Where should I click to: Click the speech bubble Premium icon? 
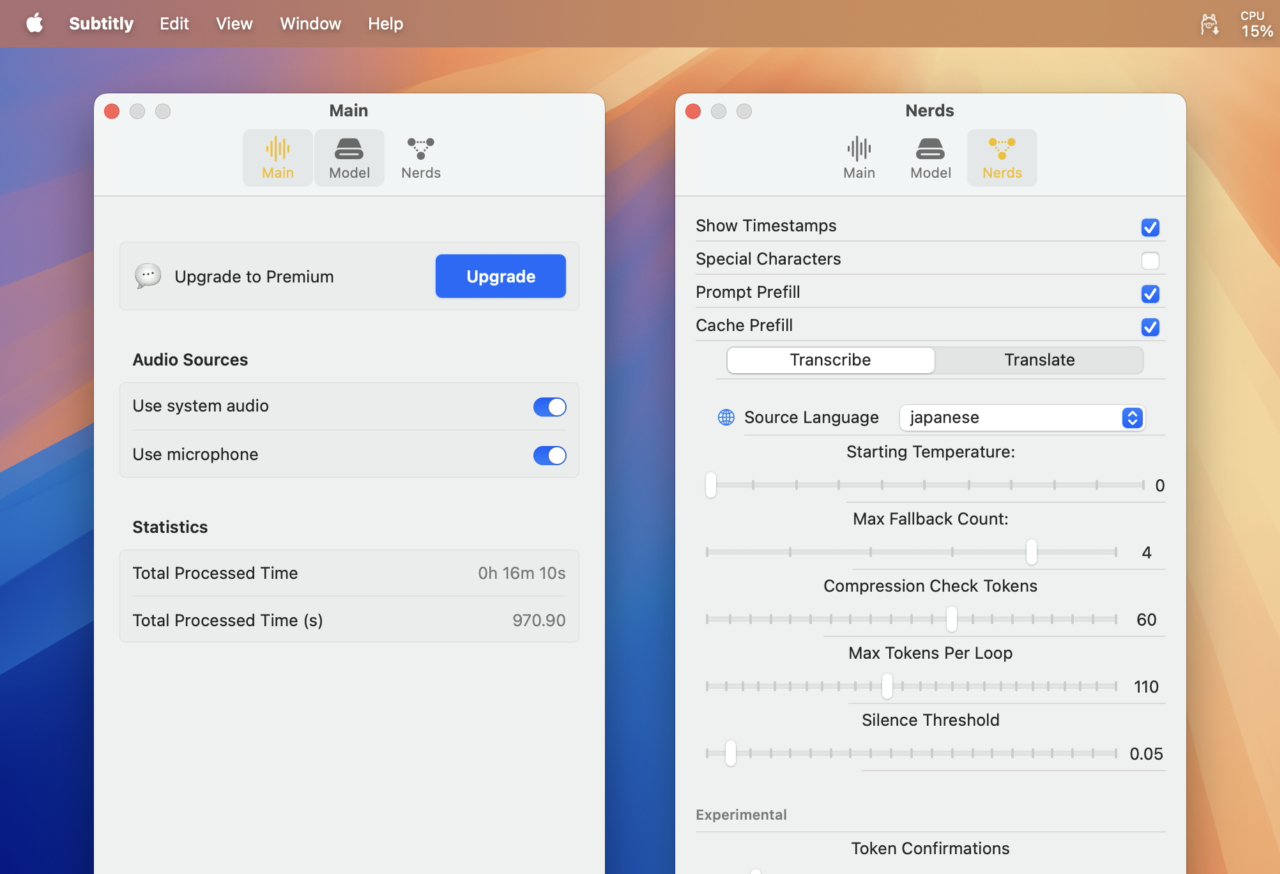click(x=148, y=276)
